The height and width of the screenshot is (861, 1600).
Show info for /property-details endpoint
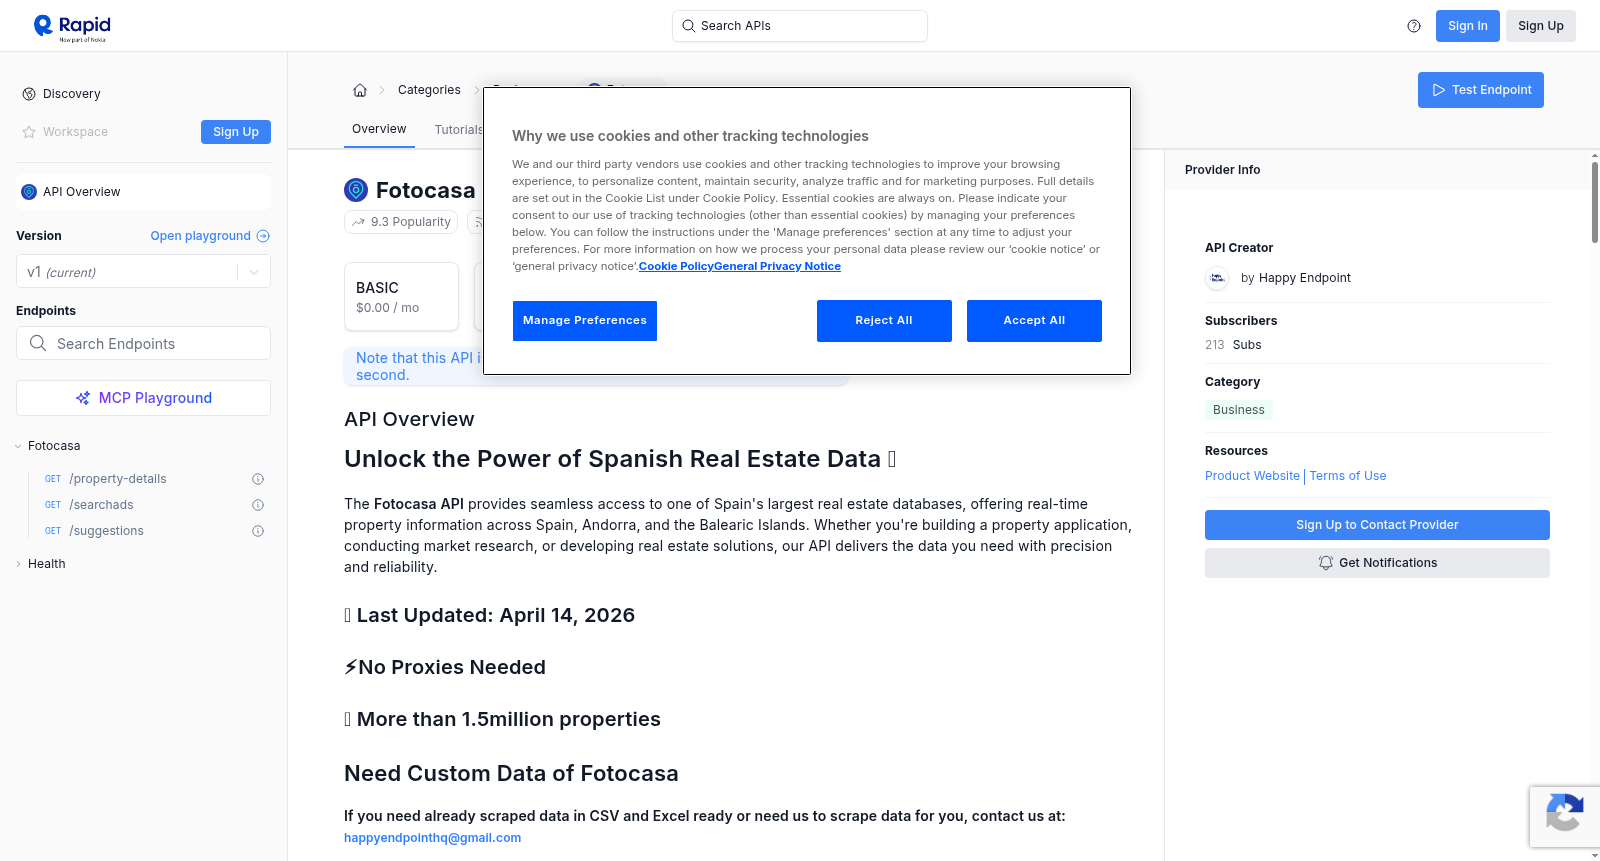coord(258,479)
